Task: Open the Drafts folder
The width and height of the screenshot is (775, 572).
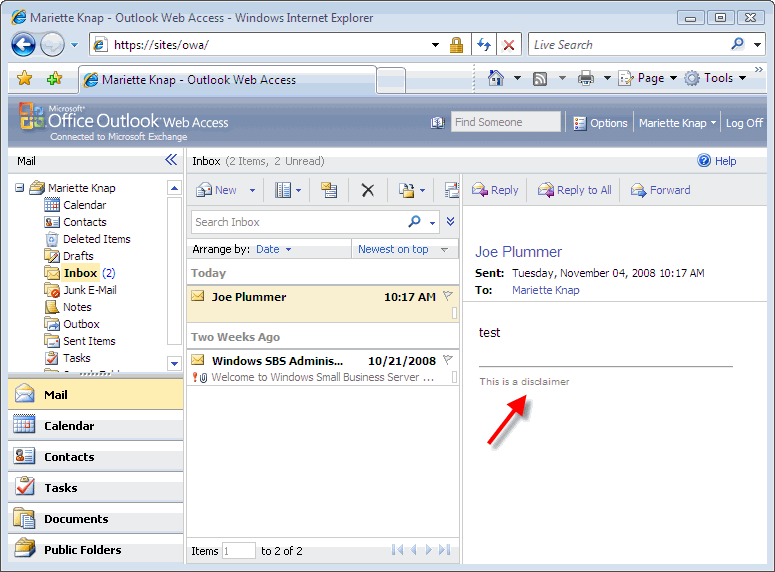Action: tap(69, 256)
